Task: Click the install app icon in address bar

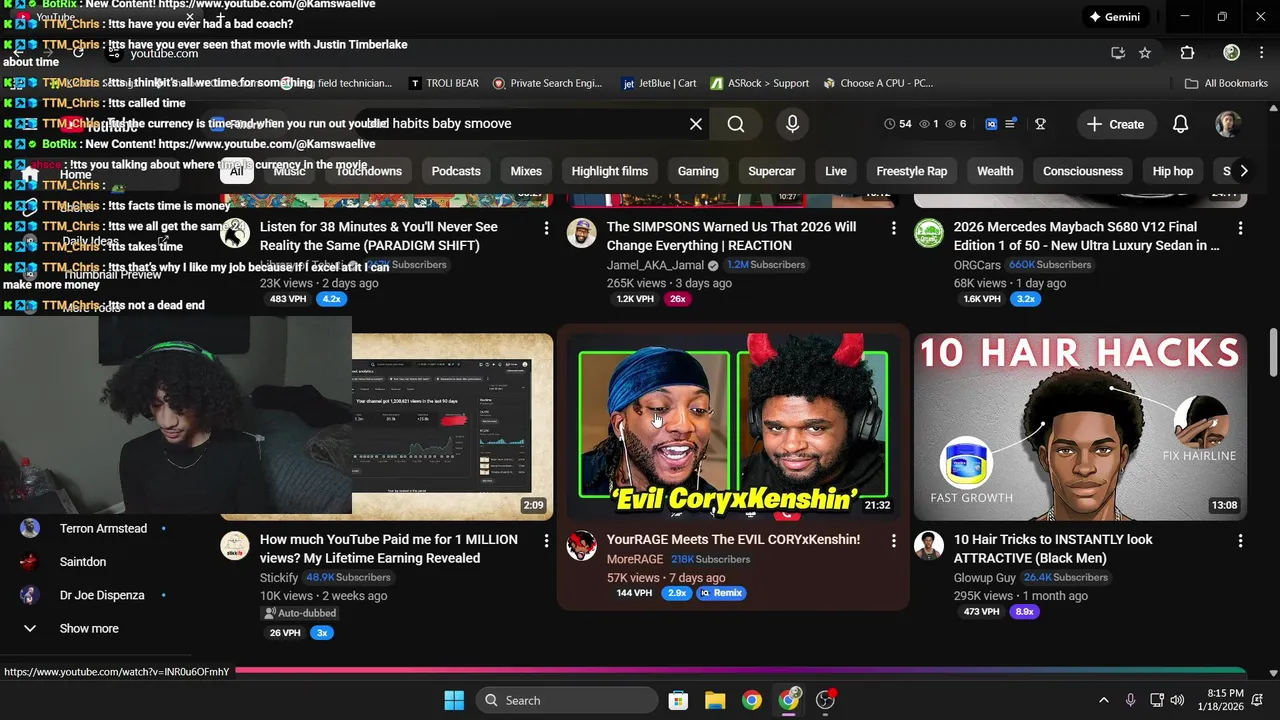Action: tap(1118, 53)
